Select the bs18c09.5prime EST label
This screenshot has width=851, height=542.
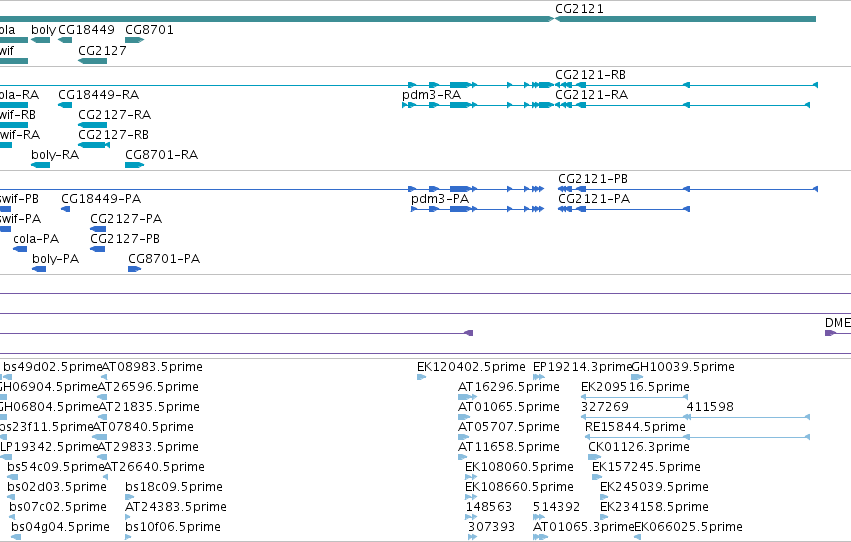point(174,488)
